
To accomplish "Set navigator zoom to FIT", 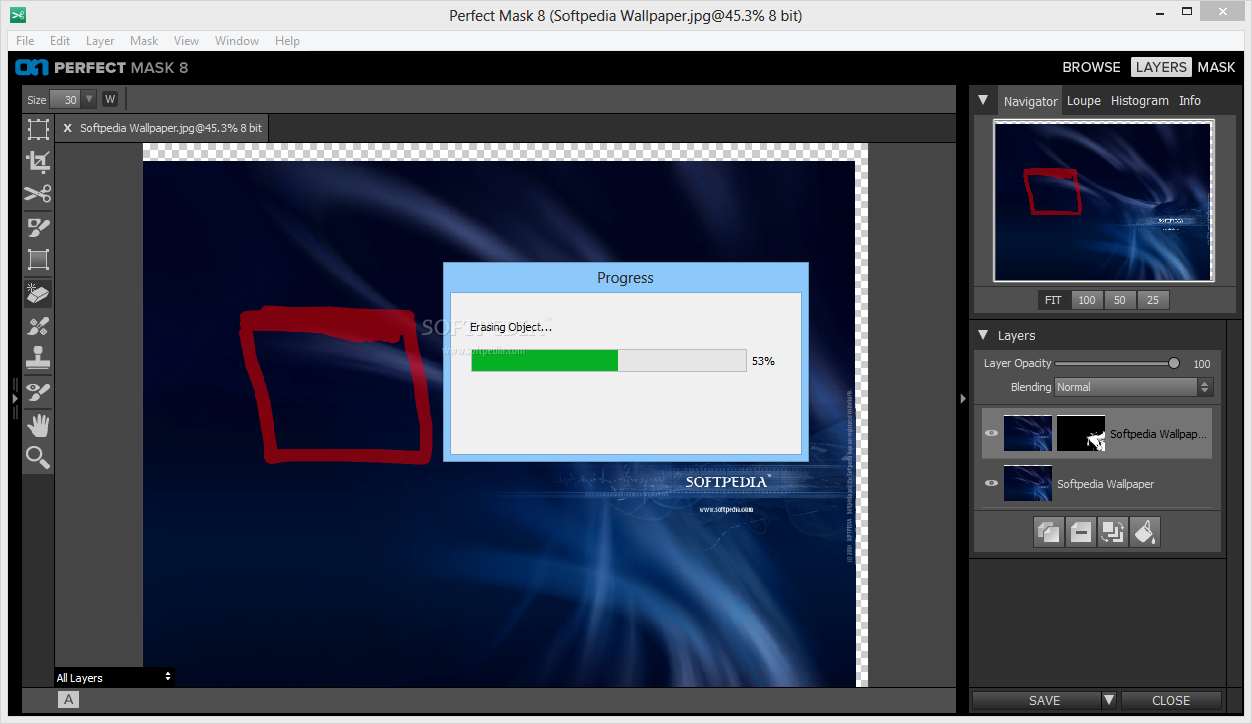I will pos(1053,300).
